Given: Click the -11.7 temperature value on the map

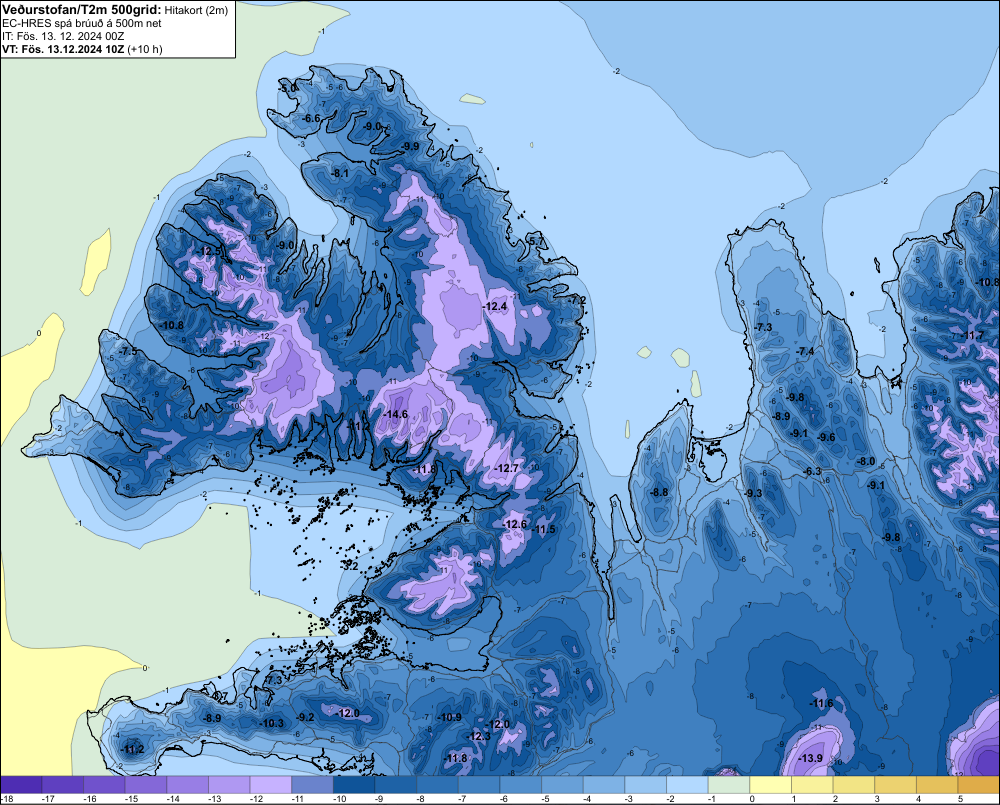Looking at the screenshot, I should click(973, 335).
